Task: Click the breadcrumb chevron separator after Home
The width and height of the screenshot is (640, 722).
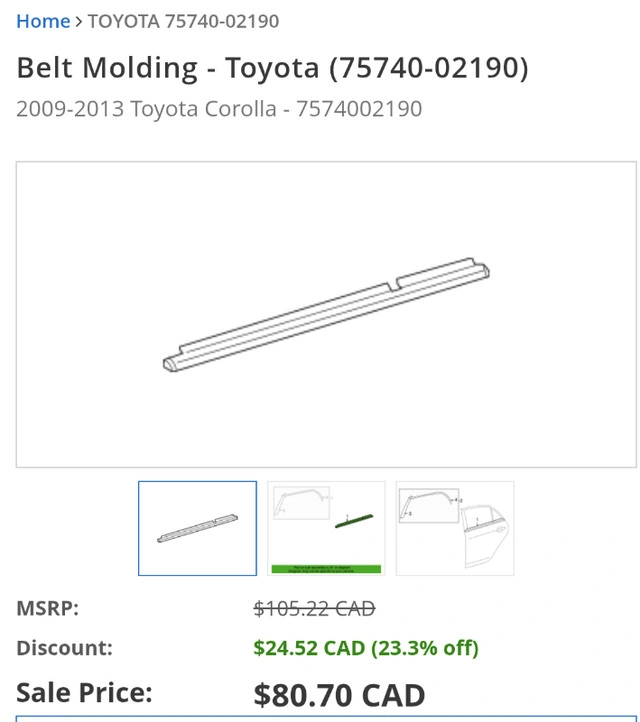Action: [79, 21]
